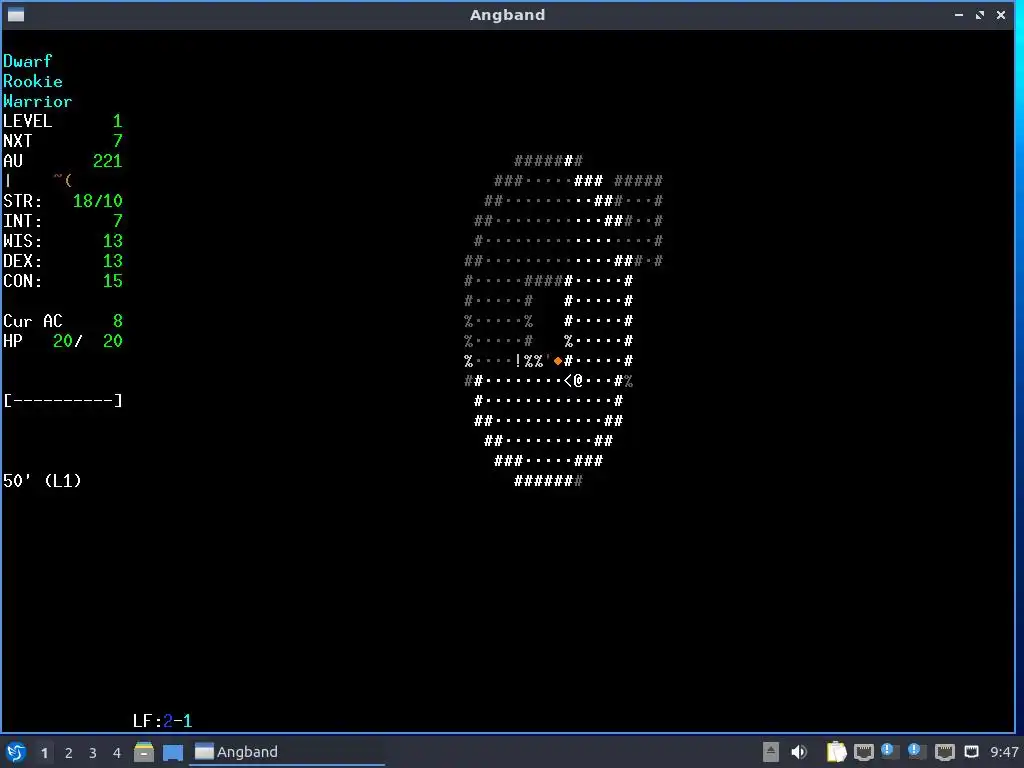The height and width of the screenshot is (768, 1024).
Task: Click the open door apostrophe beside the orange diamond
Action: (549, 358)
